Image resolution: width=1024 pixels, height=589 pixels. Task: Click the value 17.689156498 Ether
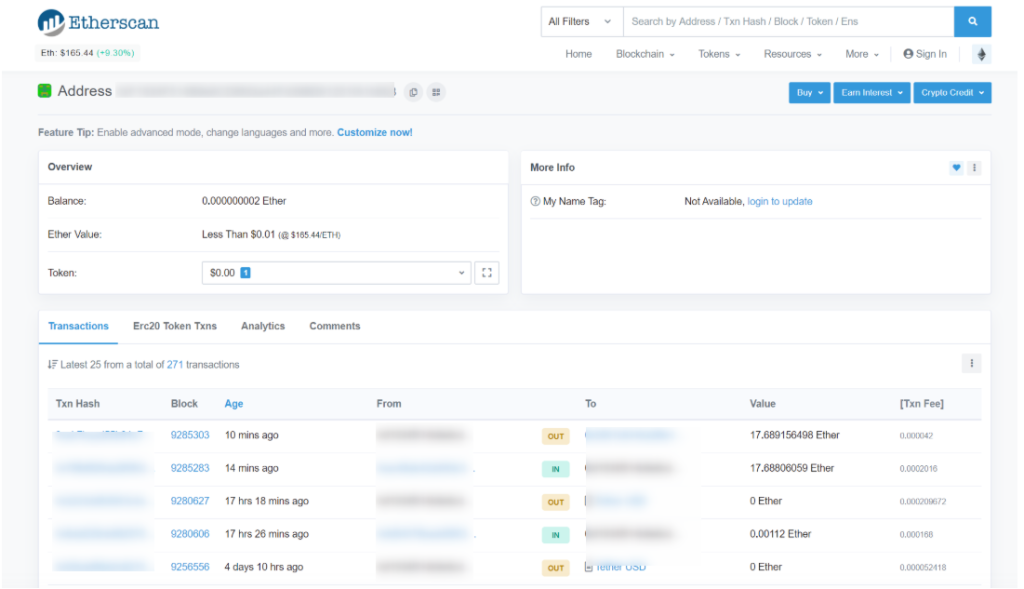795,435
